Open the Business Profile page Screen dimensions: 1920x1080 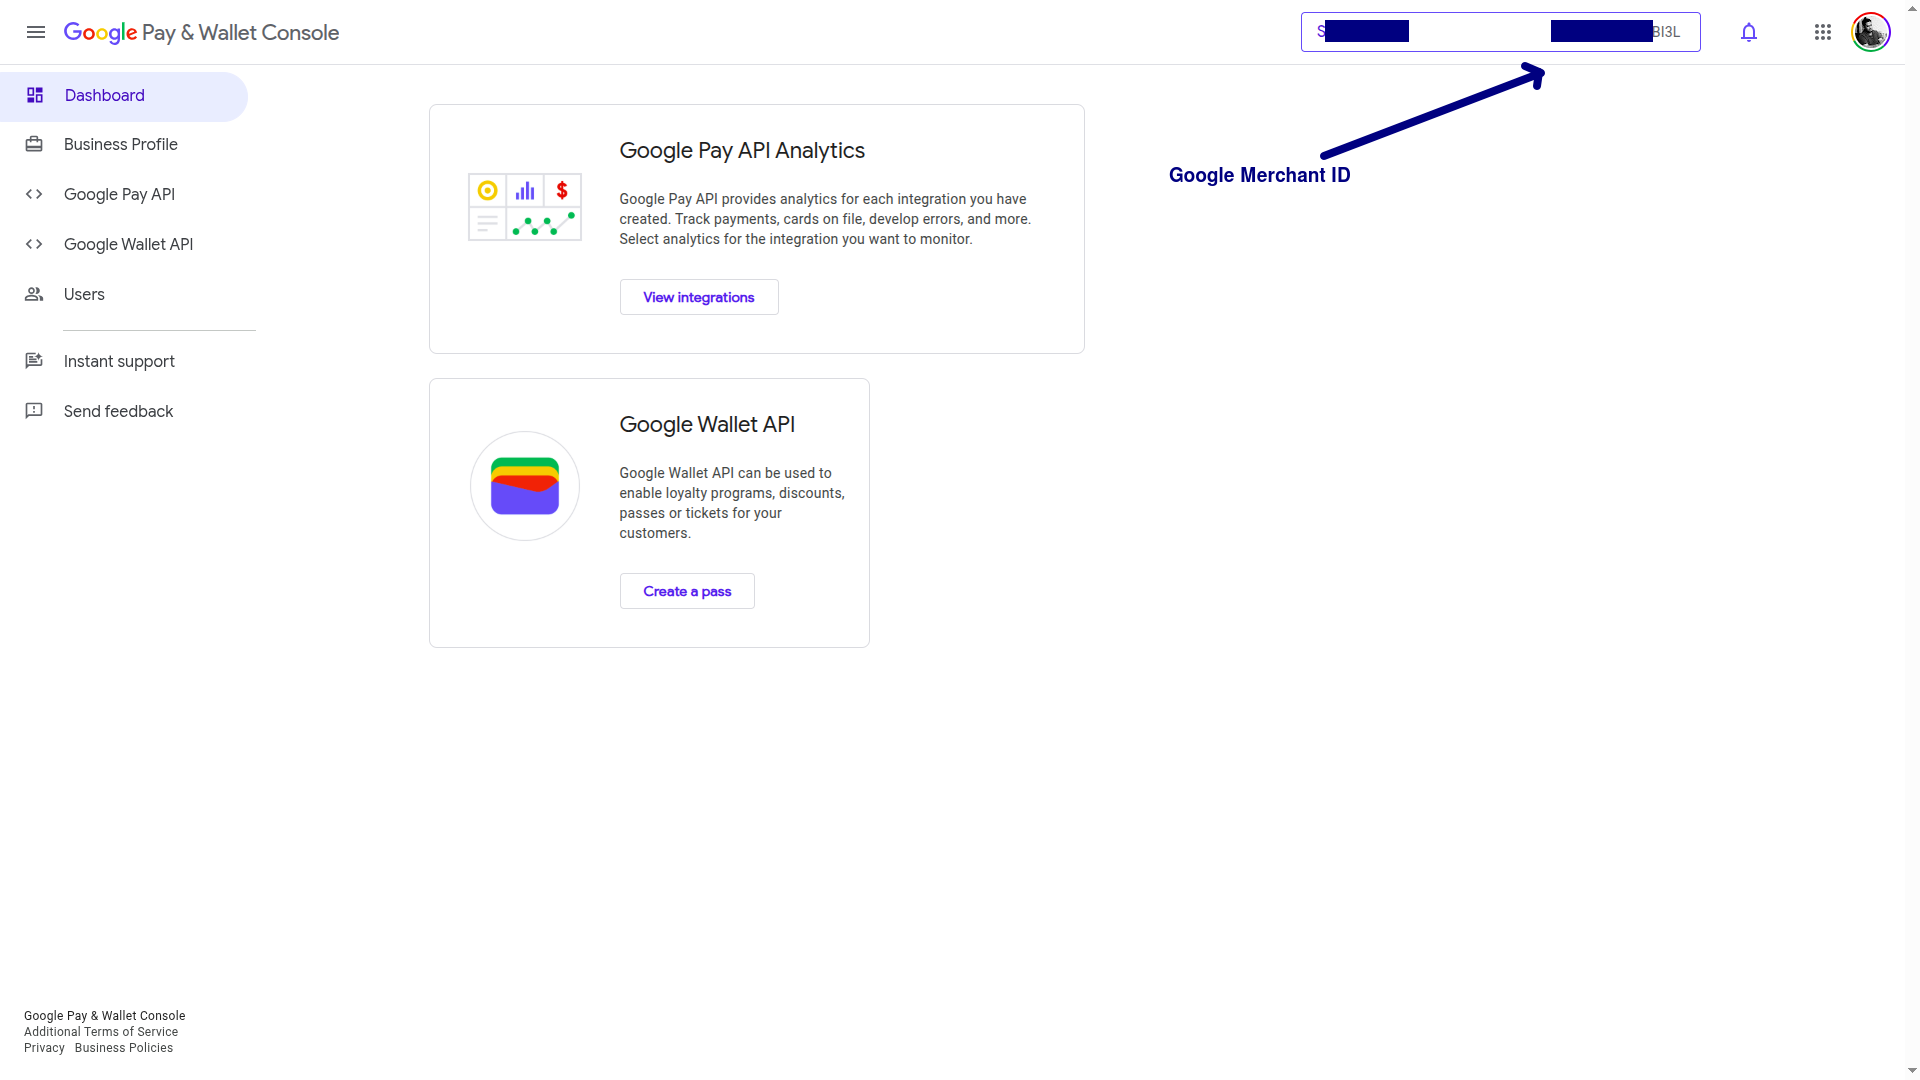[x=120, y=144]
